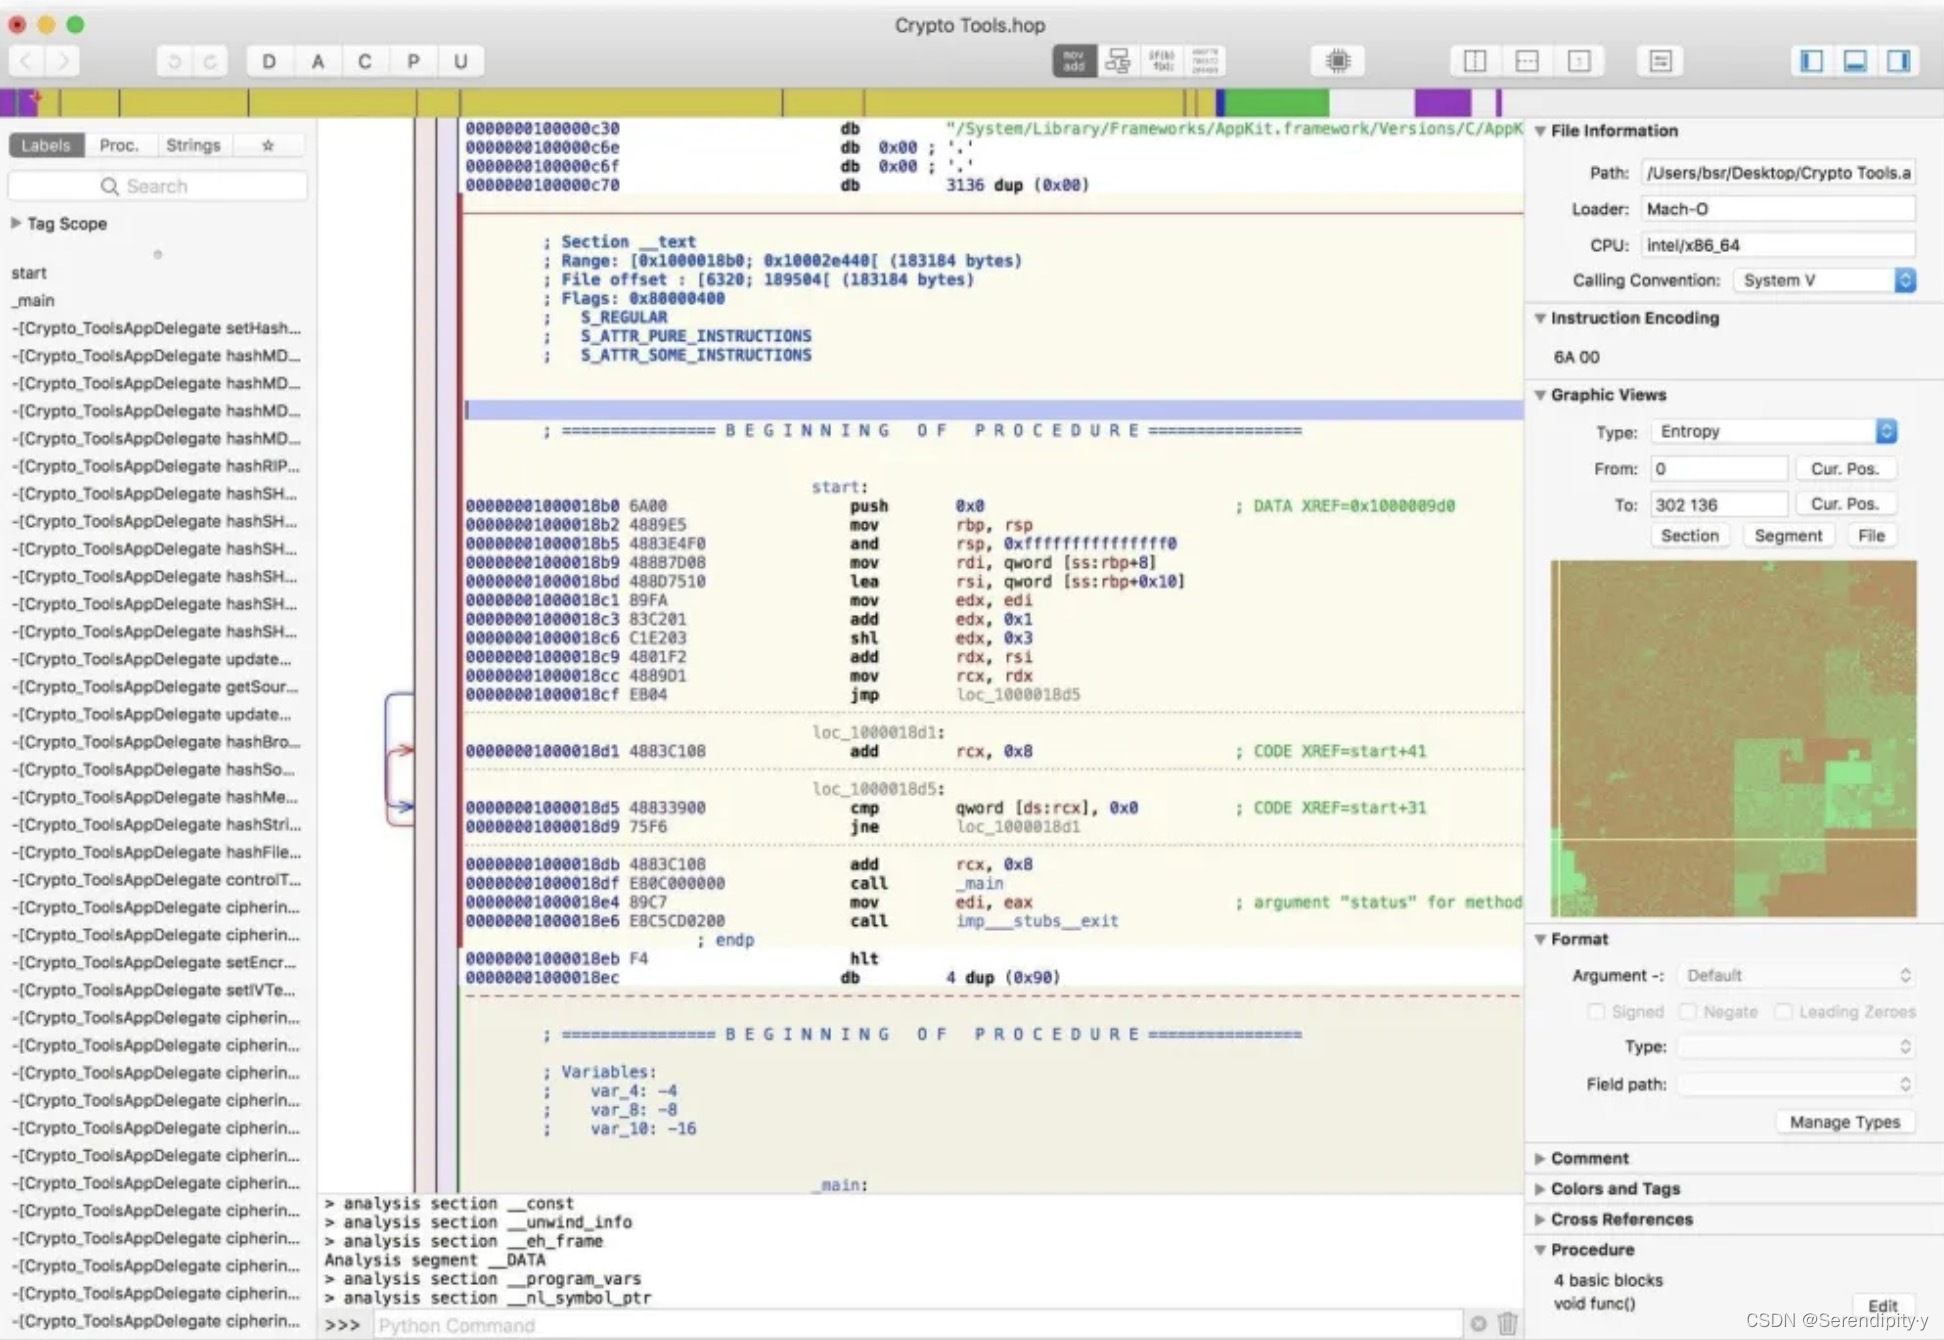The image size is (1944, 1340).
Task: Expand the Cross References section
Action: pos(1620,1219)
